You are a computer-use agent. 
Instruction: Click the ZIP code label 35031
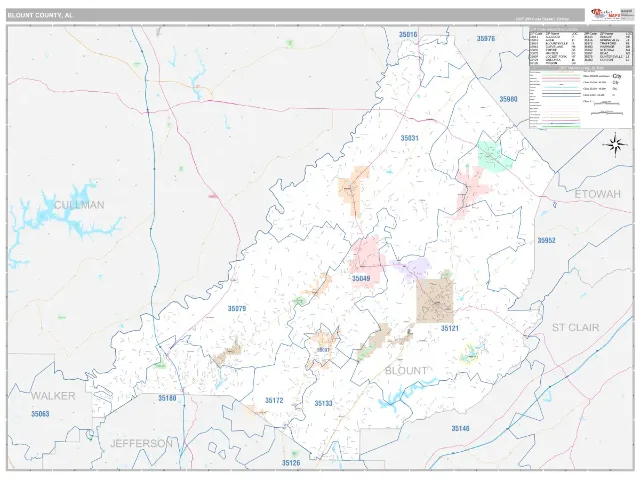409,138
